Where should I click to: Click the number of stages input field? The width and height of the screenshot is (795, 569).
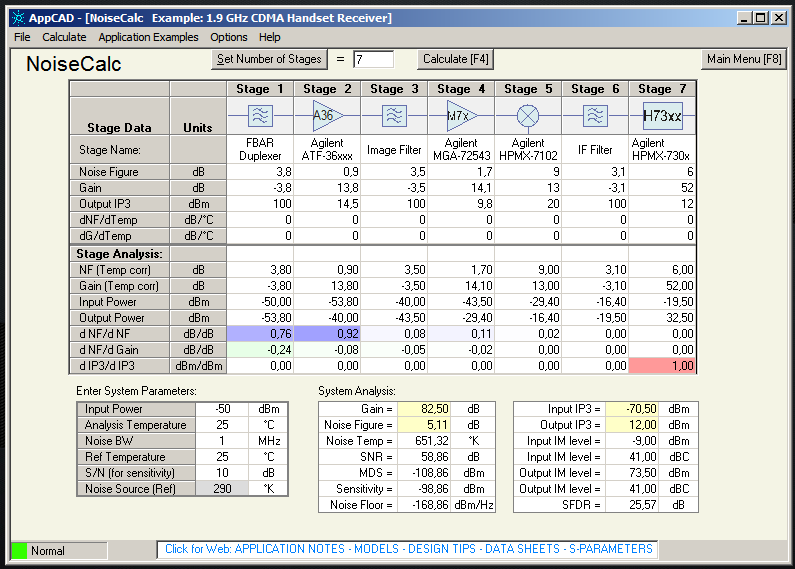click(374, 59)
